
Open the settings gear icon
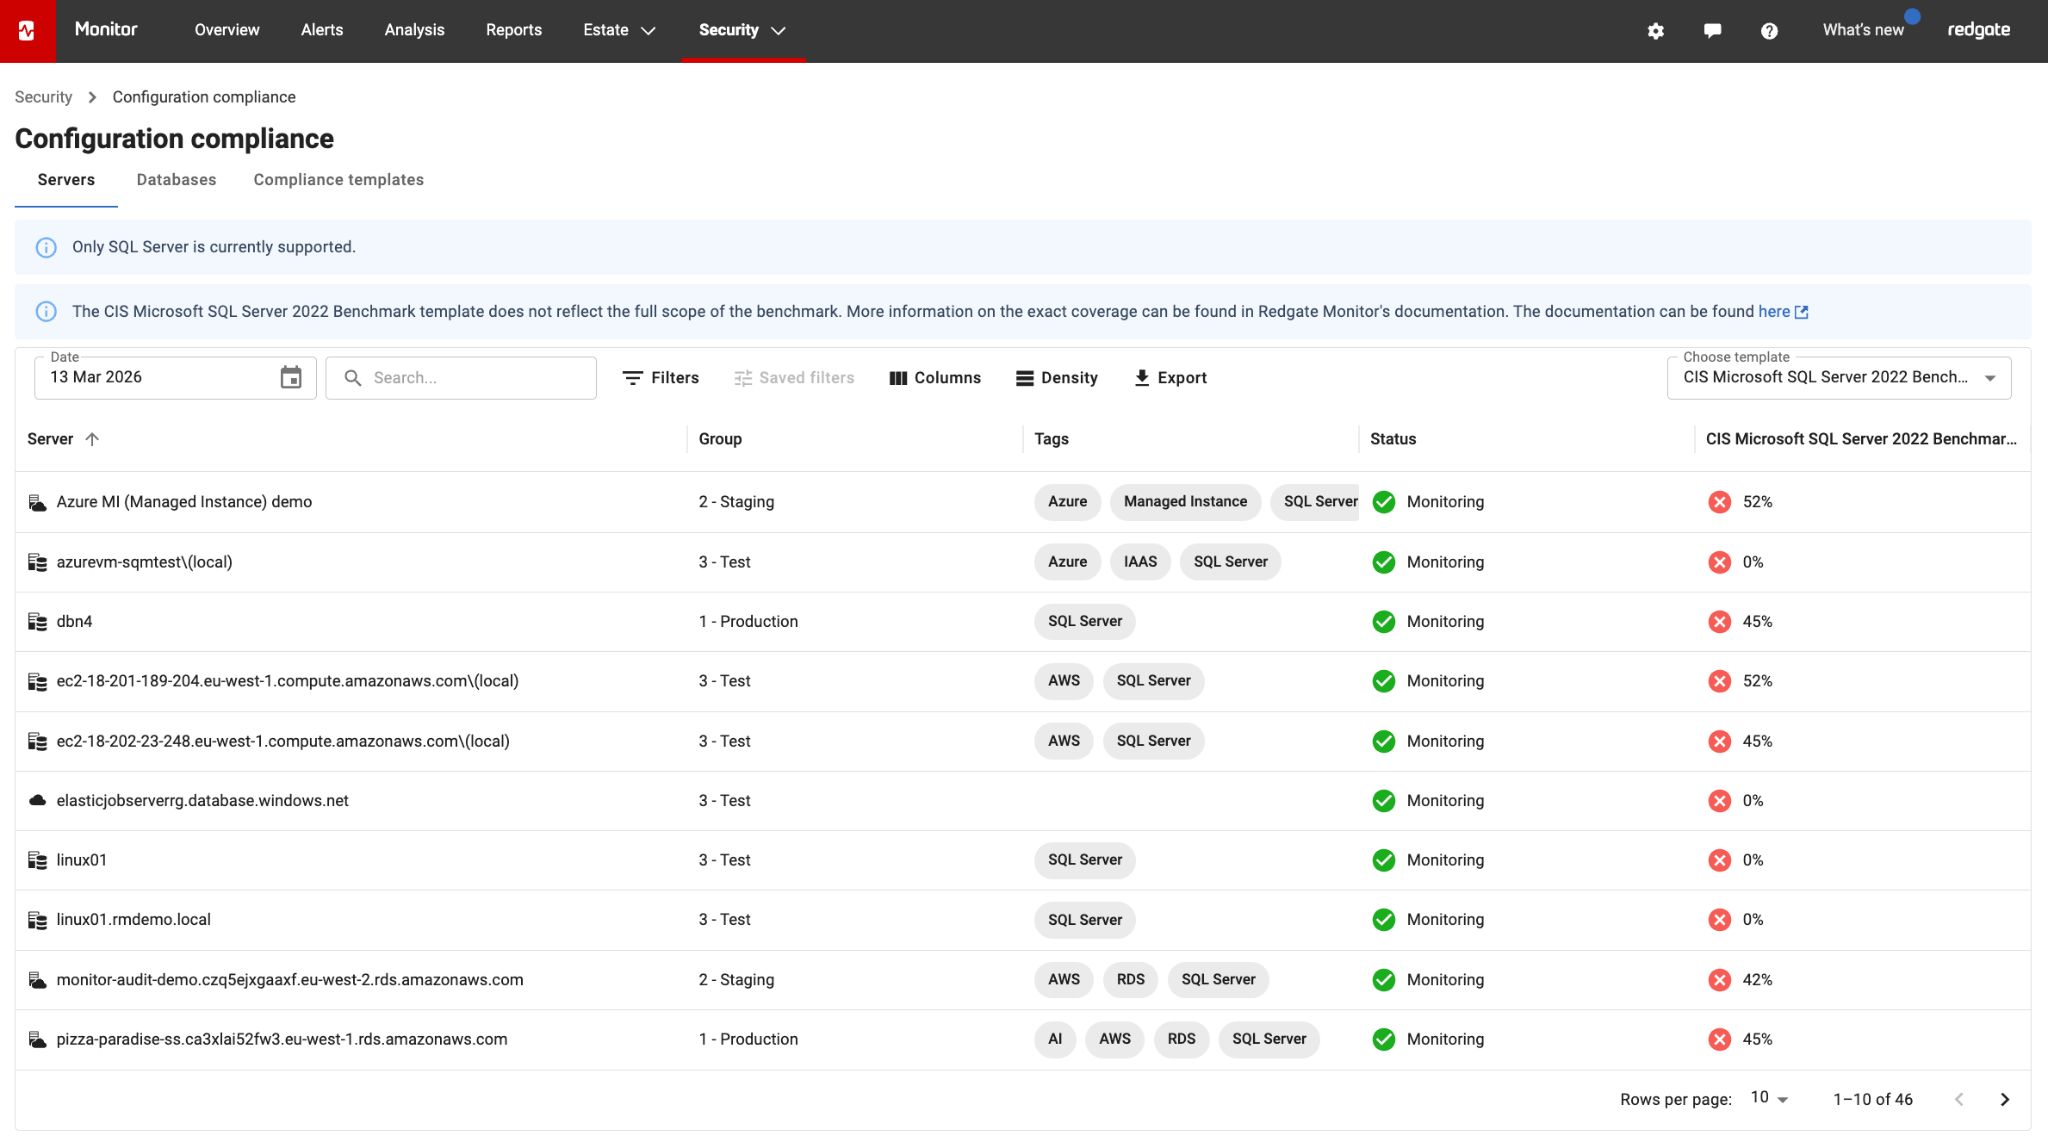click(x=1655, y=30)
